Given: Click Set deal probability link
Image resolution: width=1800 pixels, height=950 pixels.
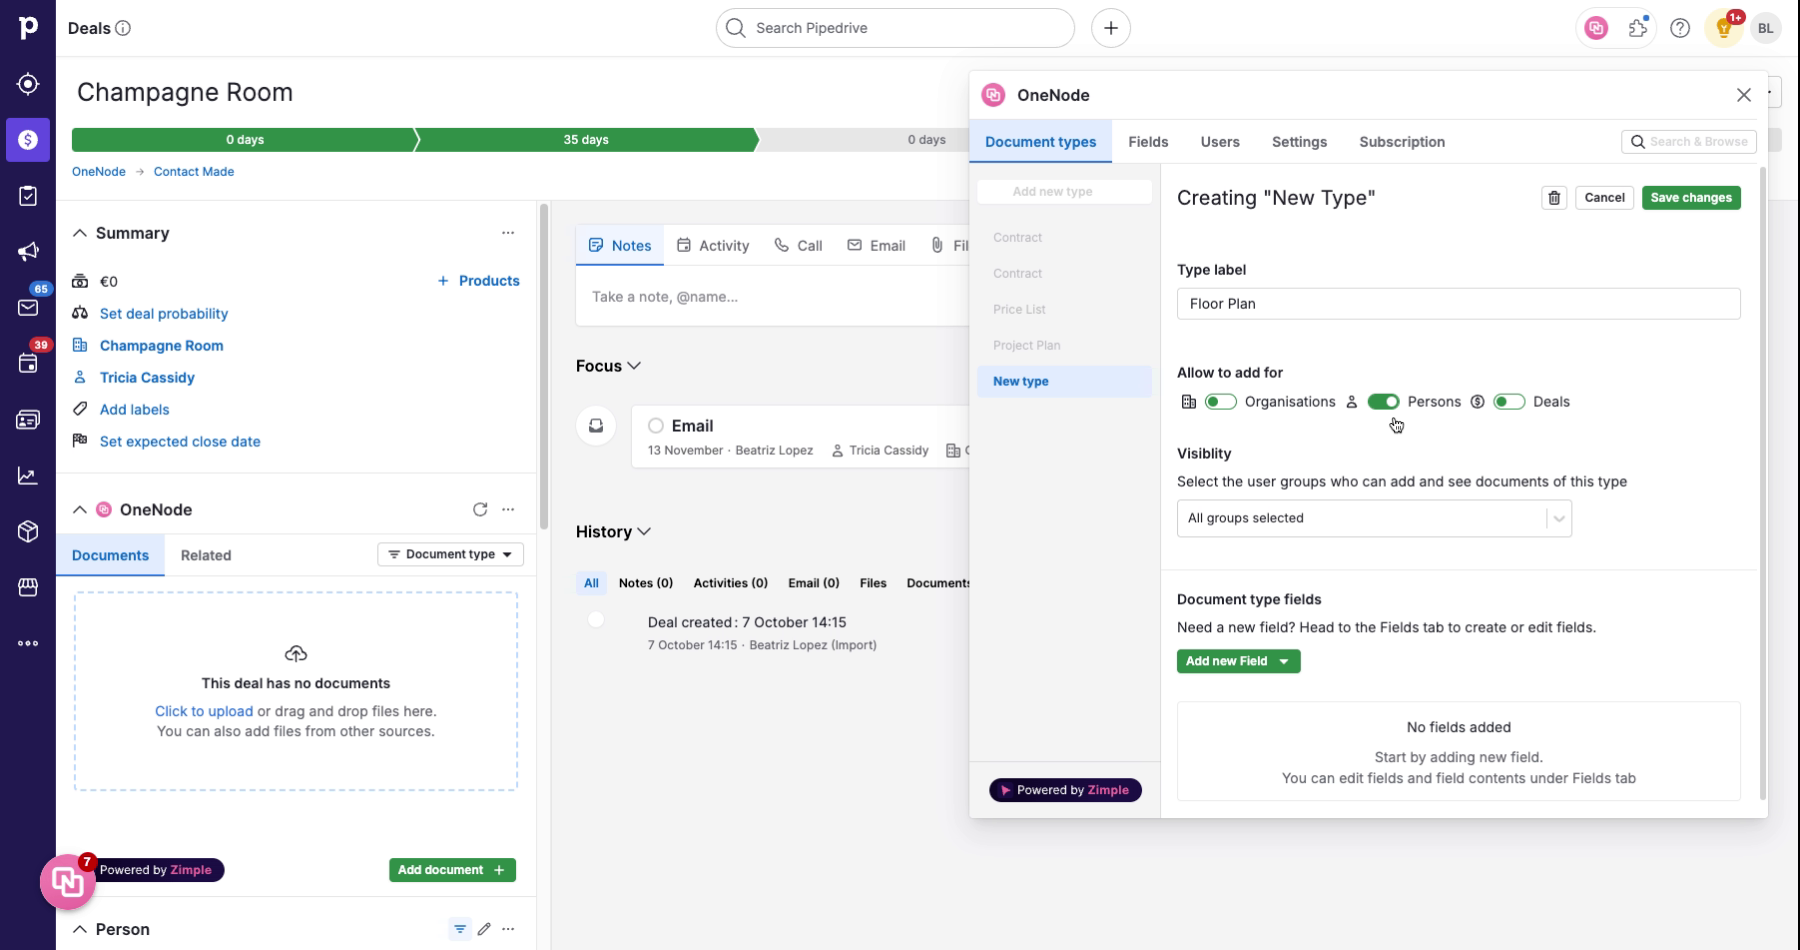Looking at the screenshot, I should [x=164, y=313].
